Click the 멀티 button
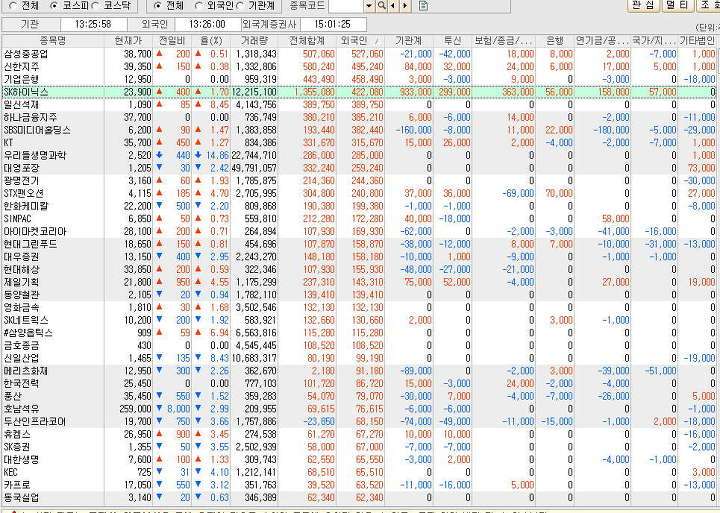 tap(677, 5)
